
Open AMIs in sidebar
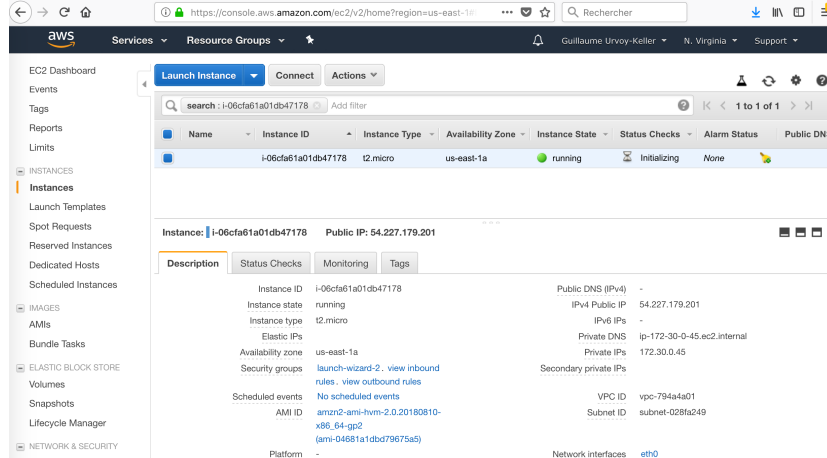[x=40, y=325]
